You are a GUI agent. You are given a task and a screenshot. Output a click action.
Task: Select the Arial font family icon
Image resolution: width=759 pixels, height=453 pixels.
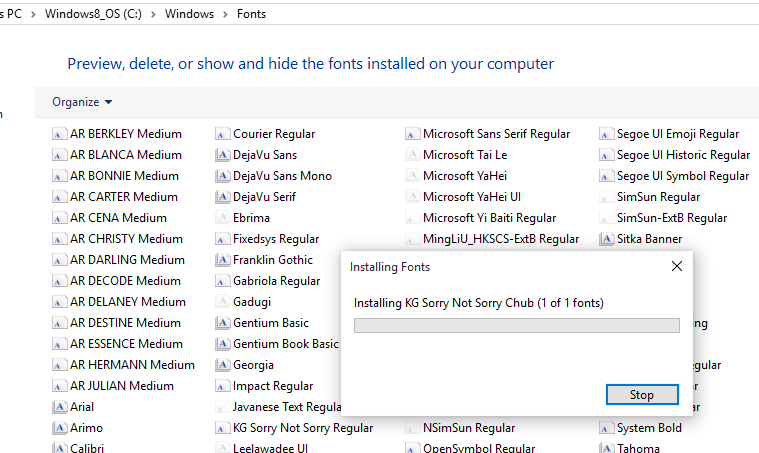coord(59,407)
